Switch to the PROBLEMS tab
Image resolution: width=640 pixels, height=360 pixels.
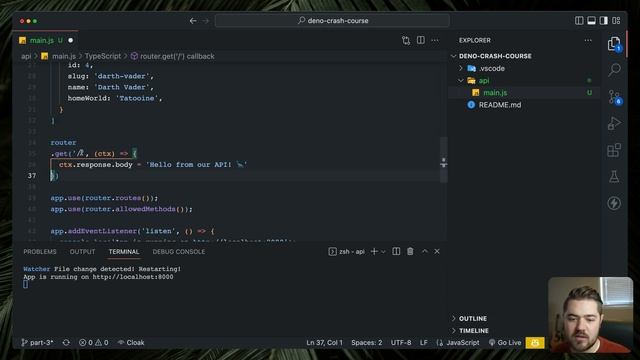click(40, 252)
